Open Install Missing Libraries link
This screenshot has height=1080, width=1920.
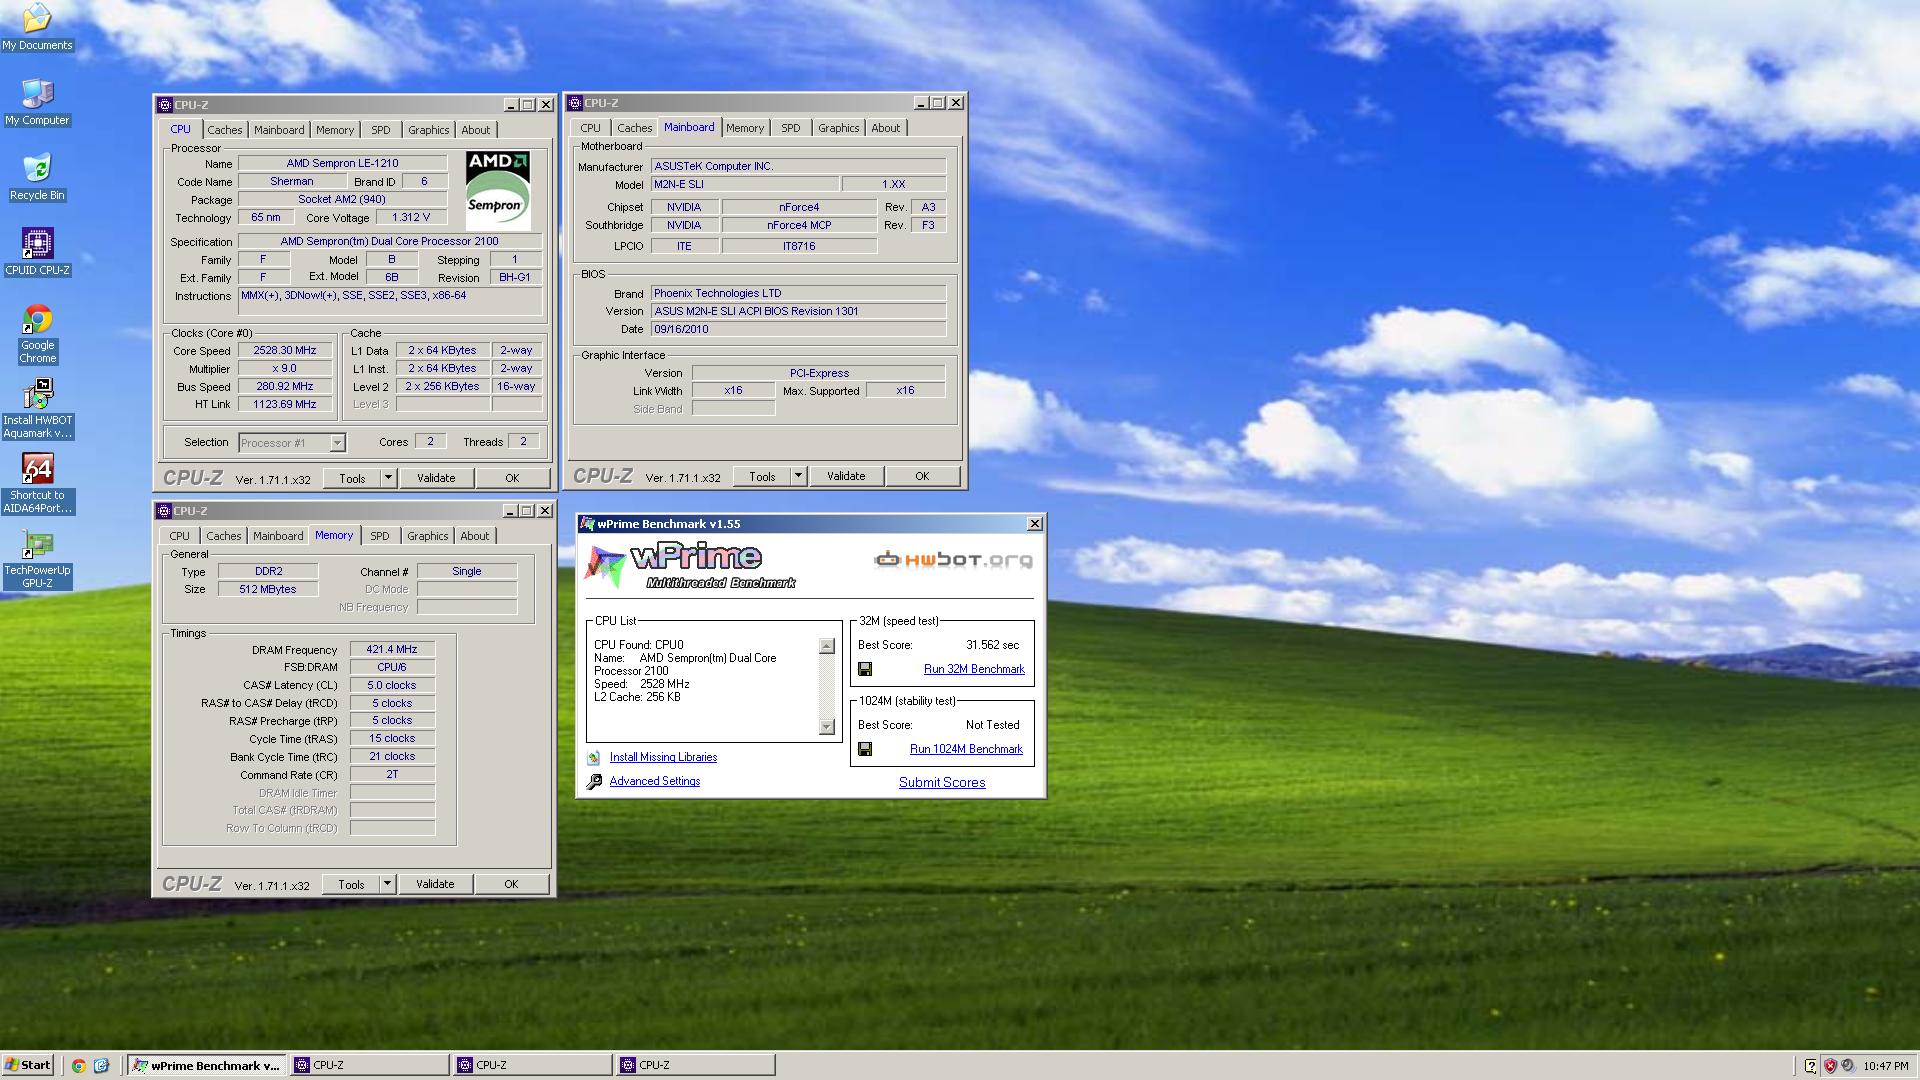(663, 758)
